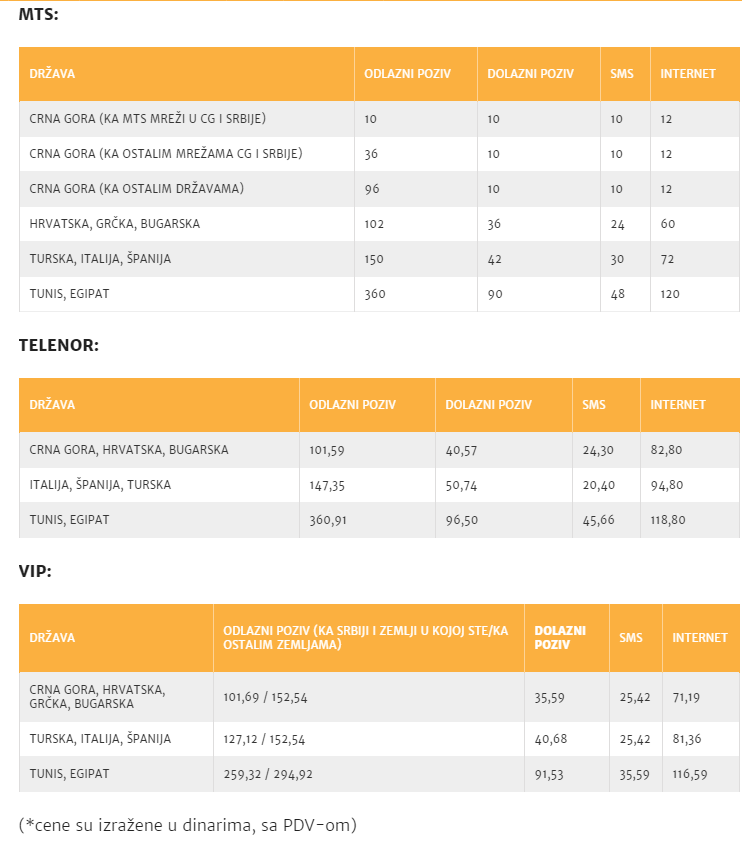Click row Crna Gora ka MTS mreži

click(379, 119)
